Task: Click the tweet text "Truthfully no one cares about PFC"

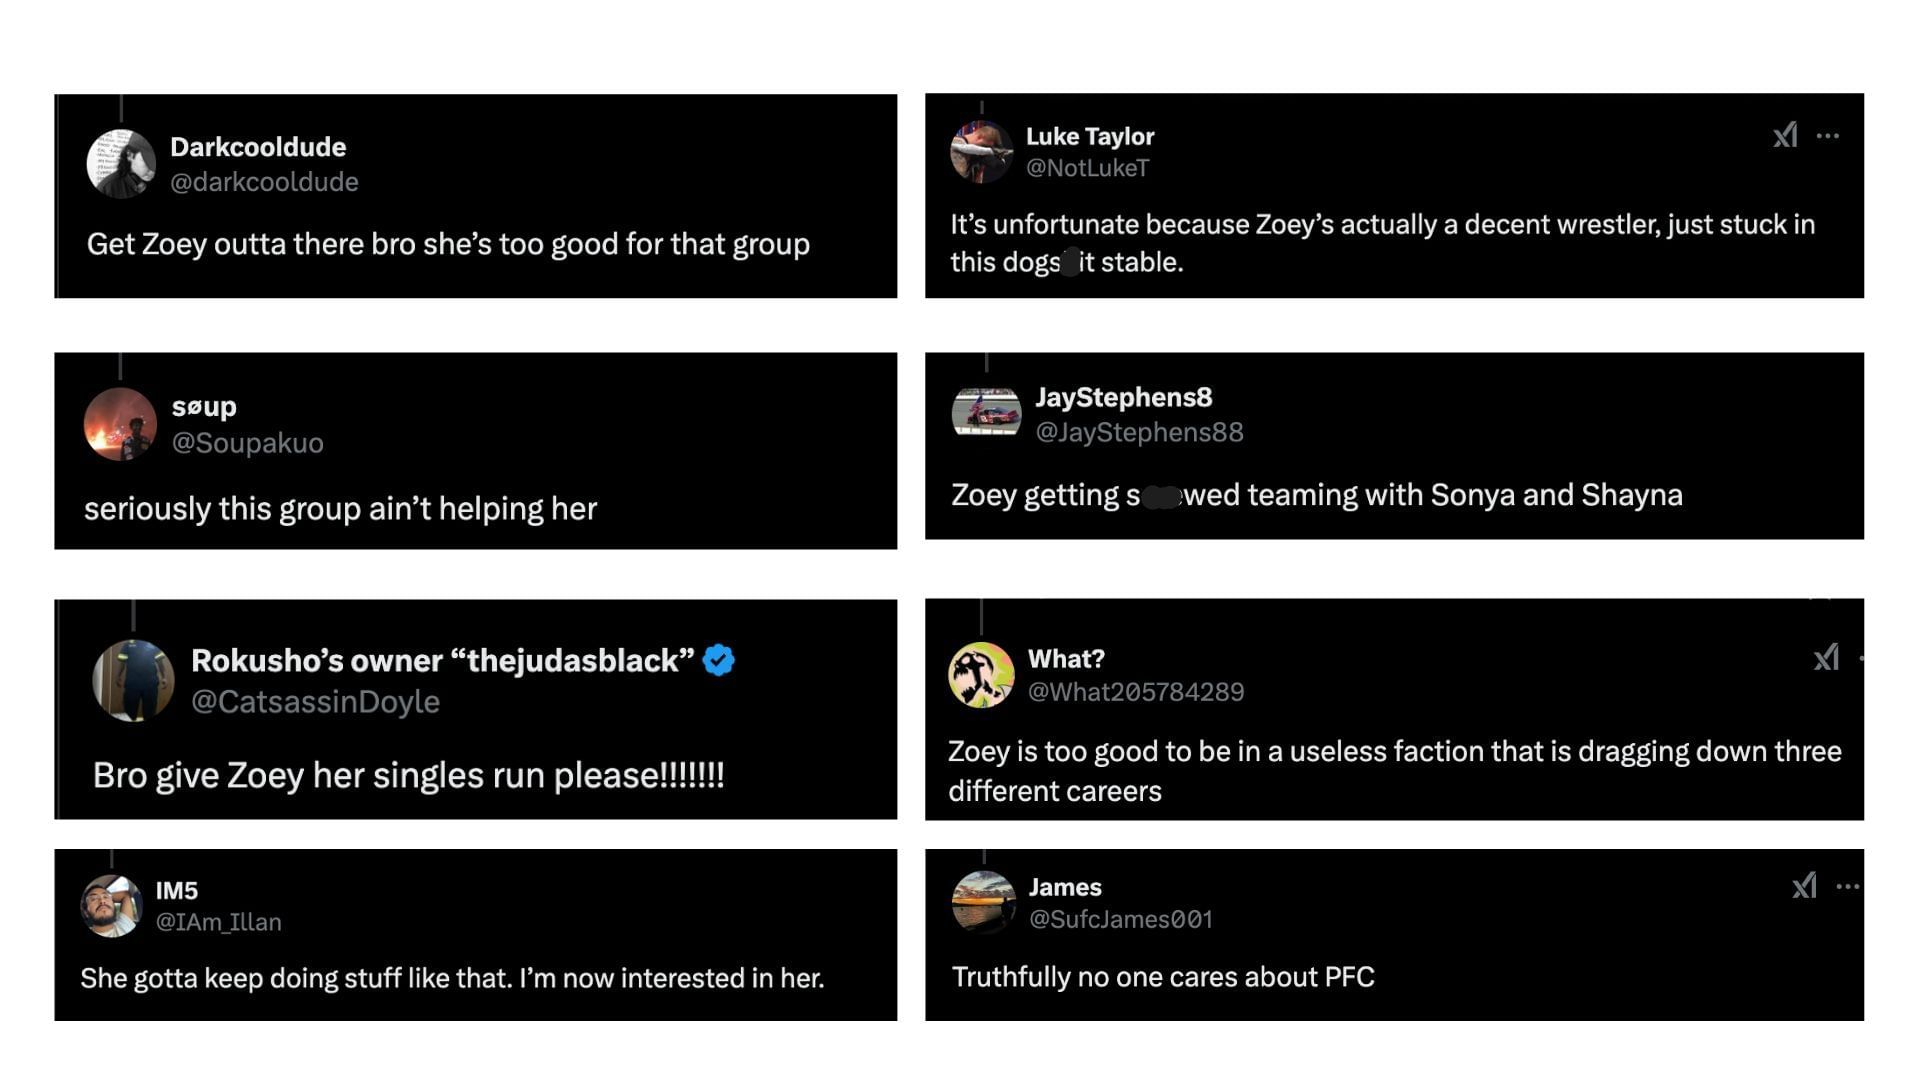Action: tap(1163, 977)
